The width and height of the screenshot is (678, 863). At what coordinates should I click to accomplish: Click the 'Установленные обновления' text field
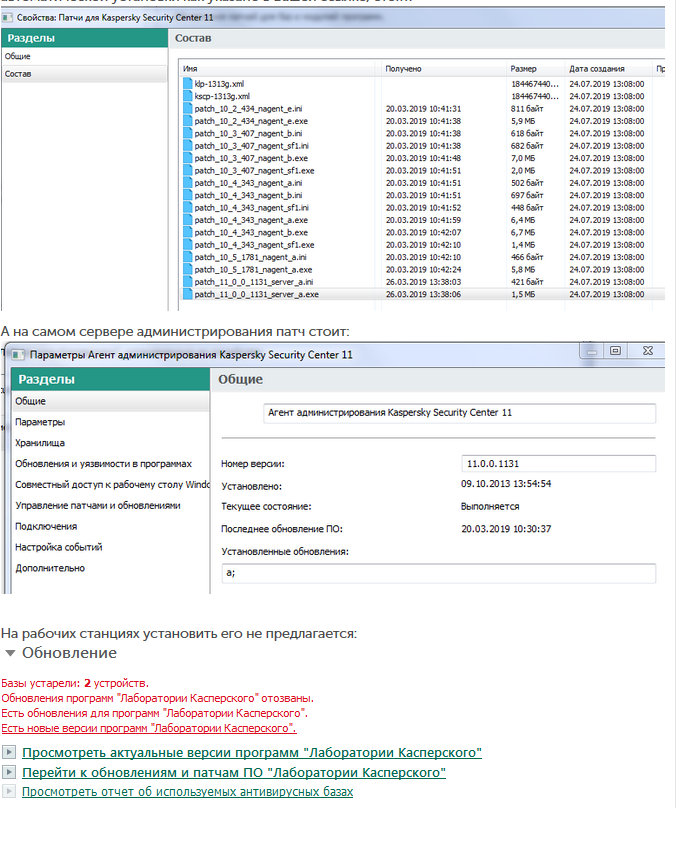tap(438, 573)
